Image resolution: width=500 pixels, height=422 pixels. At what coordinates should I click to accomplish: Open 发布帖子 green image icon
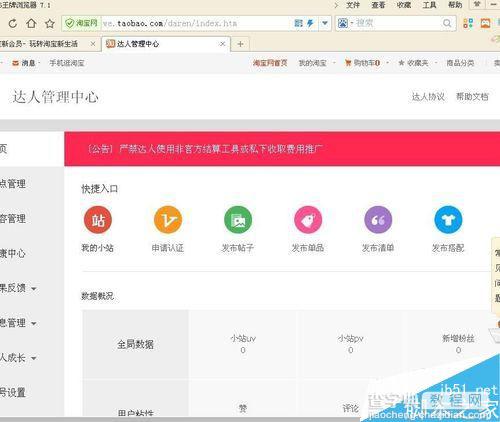238,220
